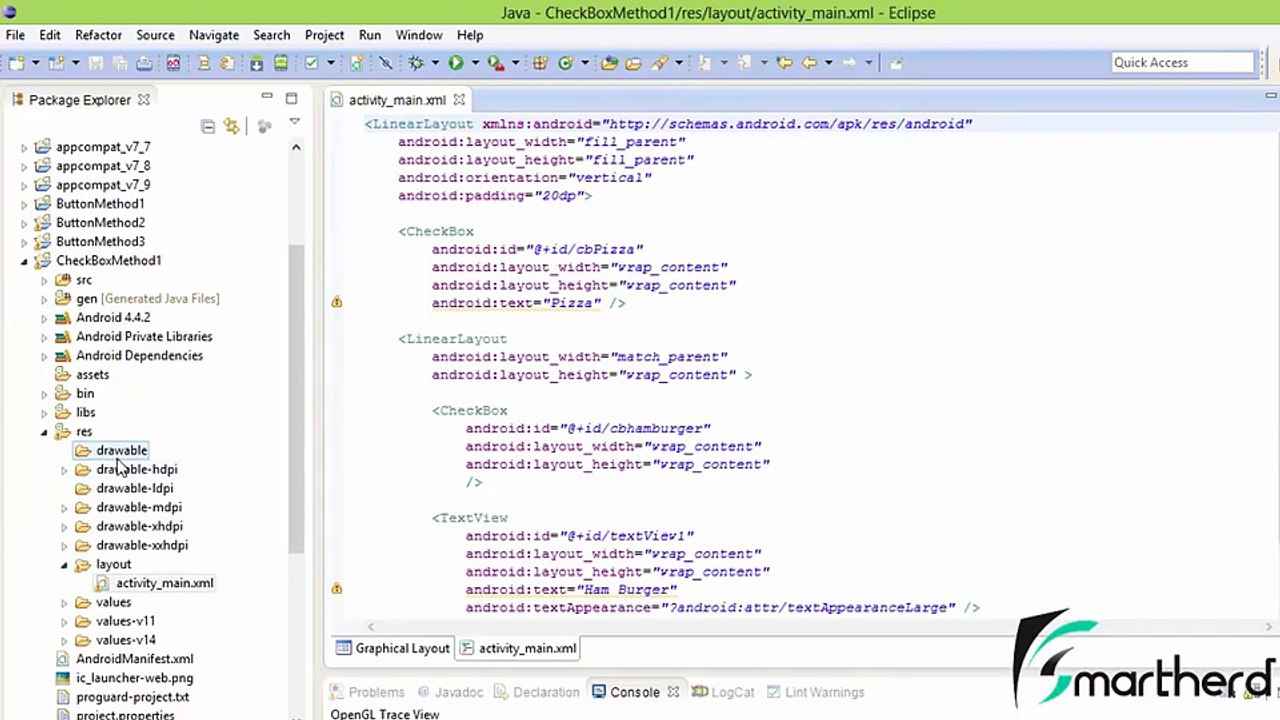1280x720 pixels.
Task: Click the New Java Class icon
Action: 566,63
